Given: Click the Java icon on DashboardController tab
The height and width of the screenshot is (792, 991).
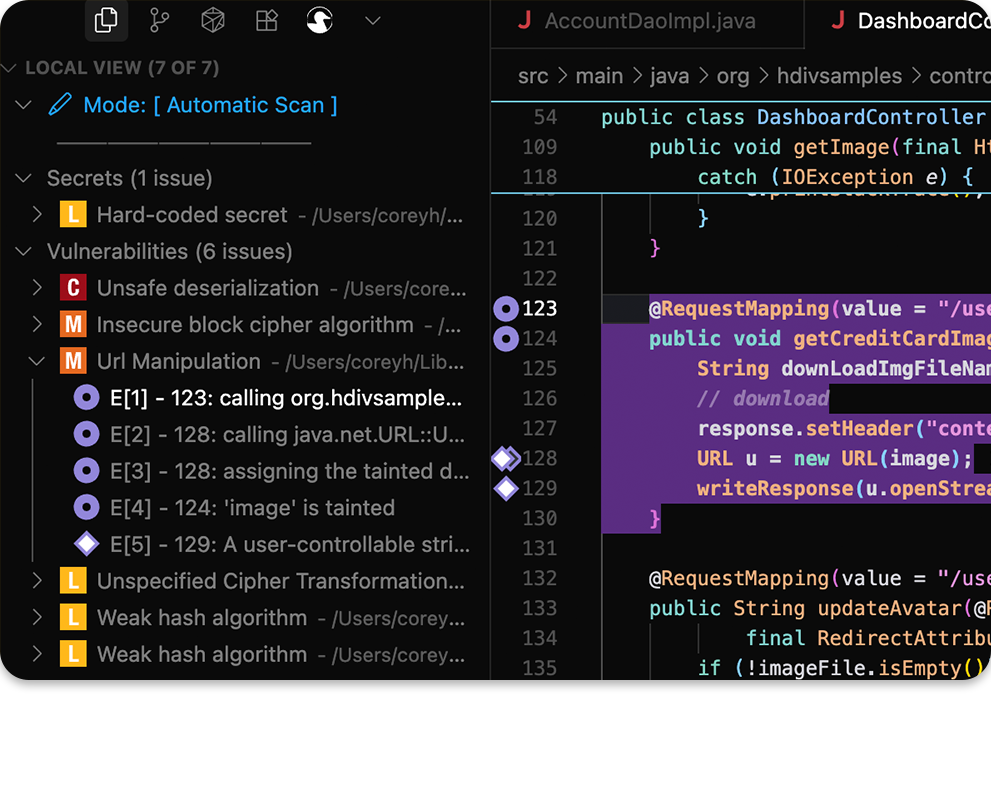Looking at the screenshot, I should 838,21.
